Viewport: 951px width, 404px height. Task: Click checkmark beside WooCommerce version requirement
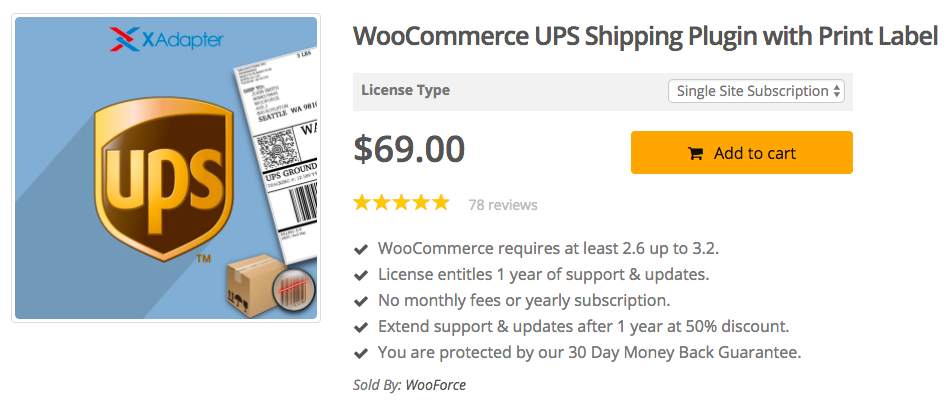[x=361, y=248]
